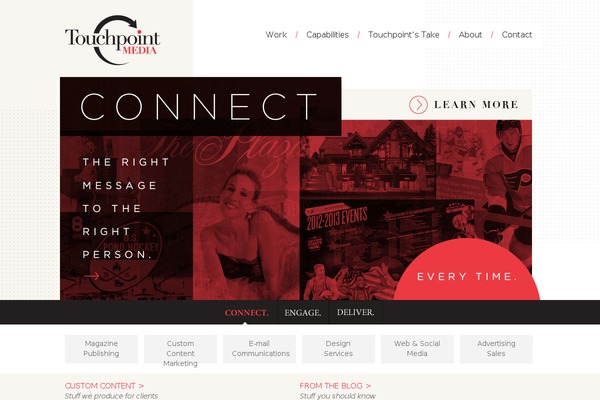Select the Connect slide tab

pos(246,313)
